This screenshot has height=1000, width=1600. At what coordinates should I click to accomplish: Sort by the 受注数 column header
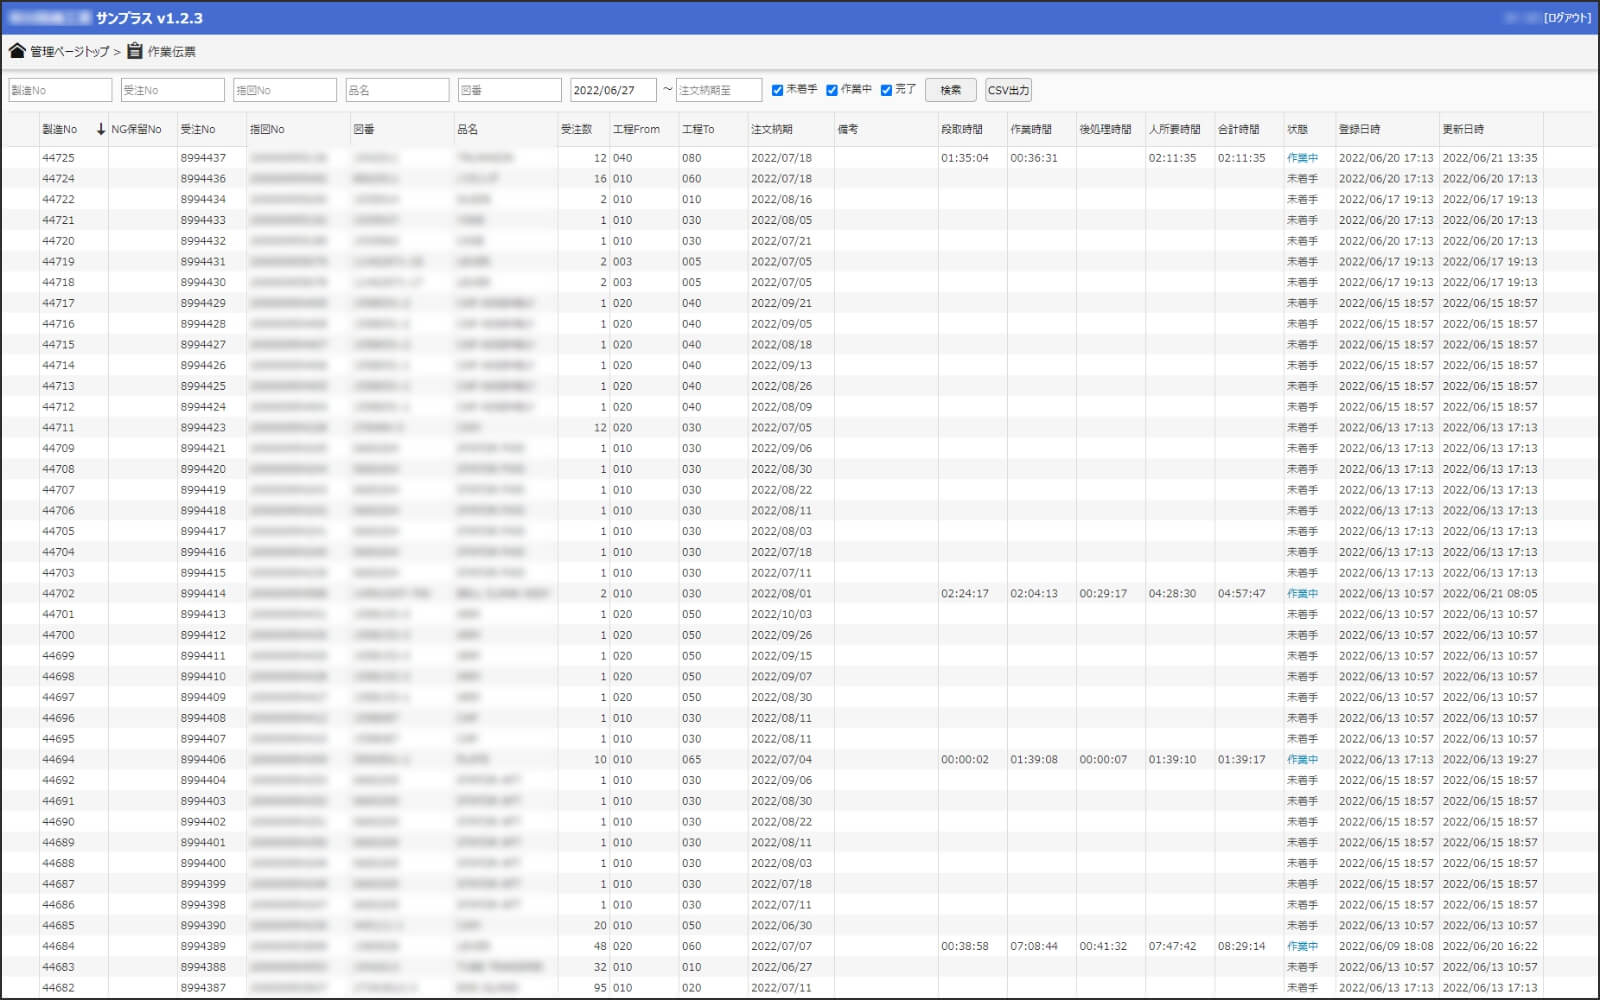click(x=576, y=129)
